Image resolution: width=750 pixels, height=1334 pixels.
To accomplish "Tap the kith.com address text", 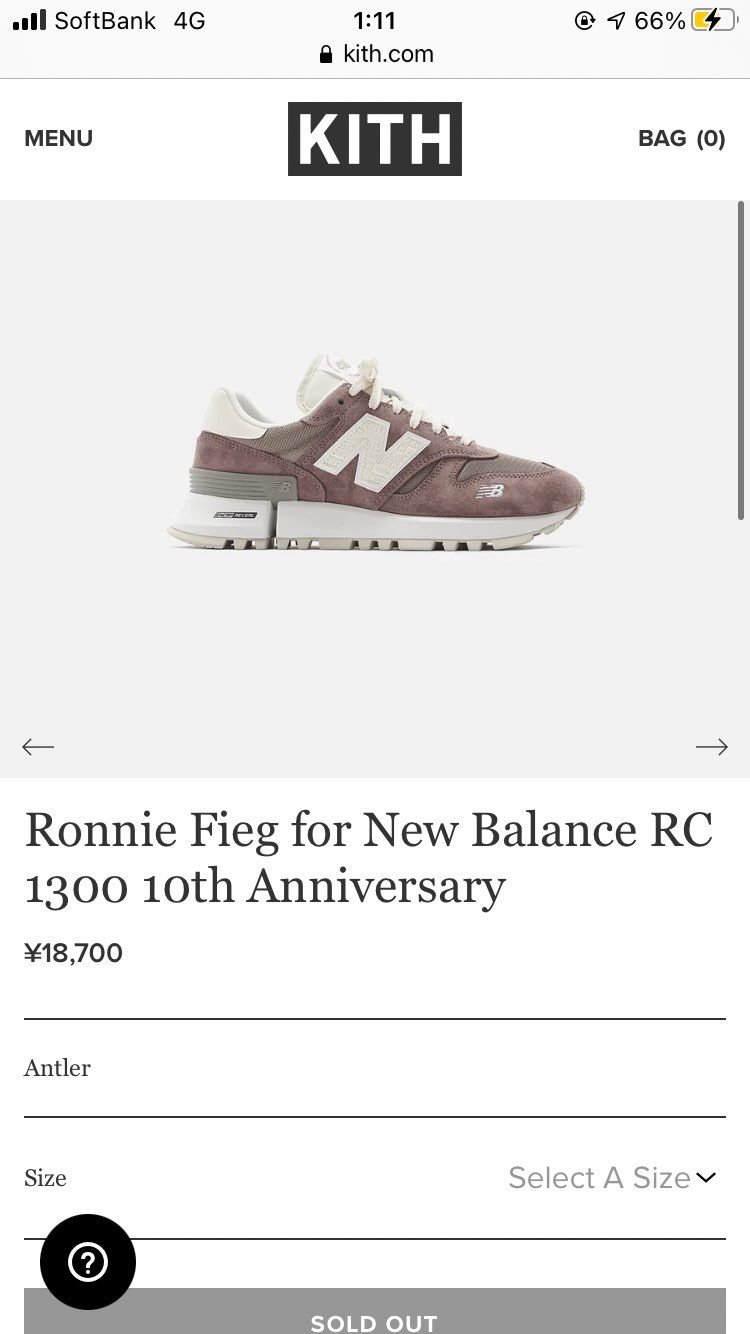I will coord(388,54).
